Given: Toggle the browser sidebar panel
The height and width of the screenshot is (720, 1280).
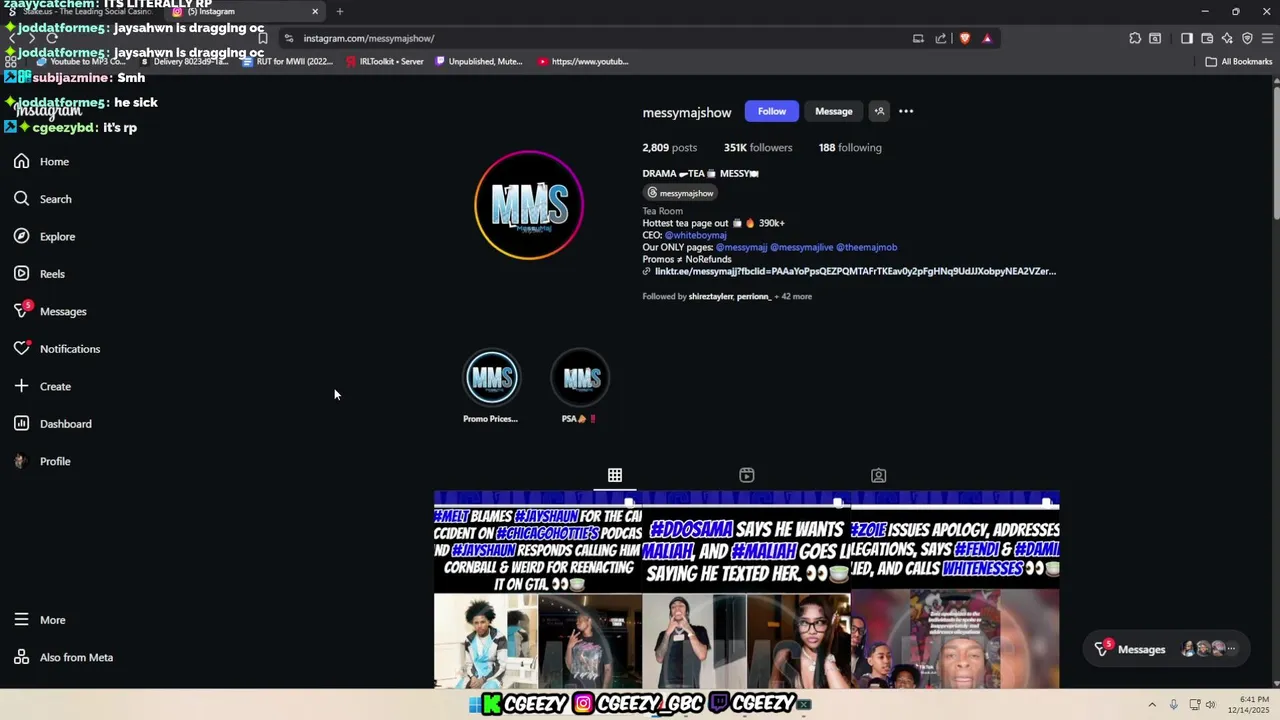Looking at the screenshot, I should click(x=1187, y=38).
